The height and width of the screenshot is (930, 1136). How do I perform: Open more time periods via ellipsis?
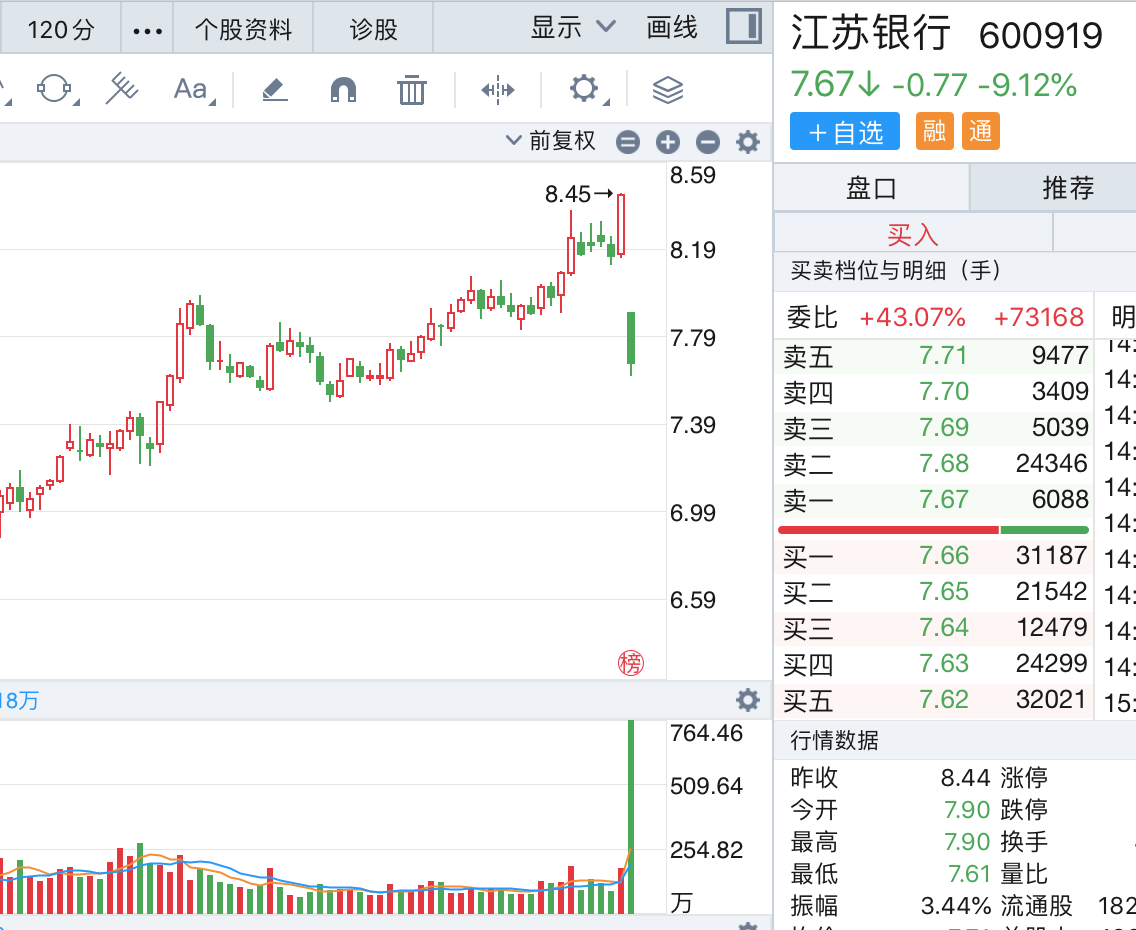(147, 30)
